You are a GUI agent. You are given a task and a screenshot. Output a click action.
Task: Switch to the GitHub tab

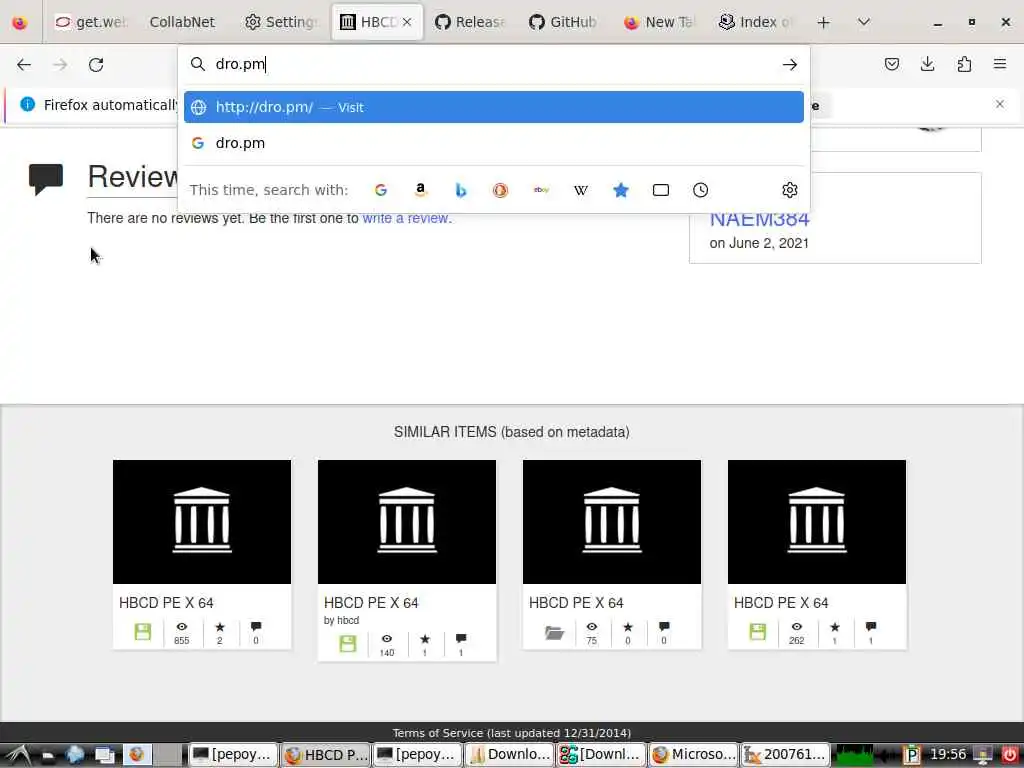coord(563,22)
